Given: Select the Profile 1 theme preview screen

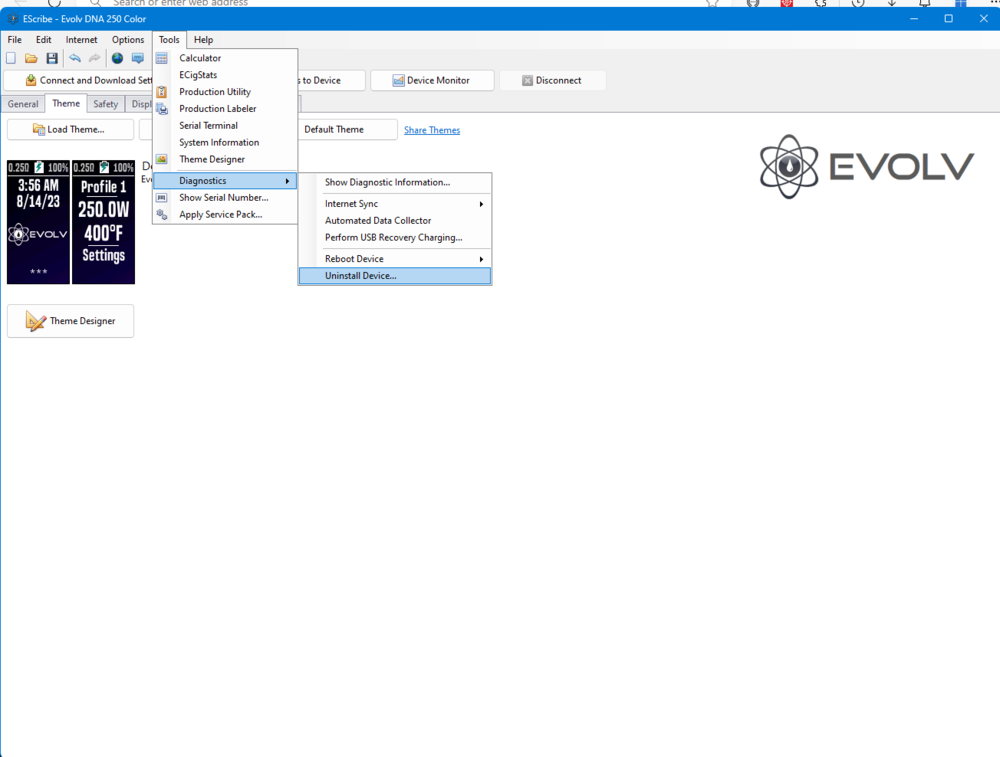Looking at the screenshot, I should [103, 221].
